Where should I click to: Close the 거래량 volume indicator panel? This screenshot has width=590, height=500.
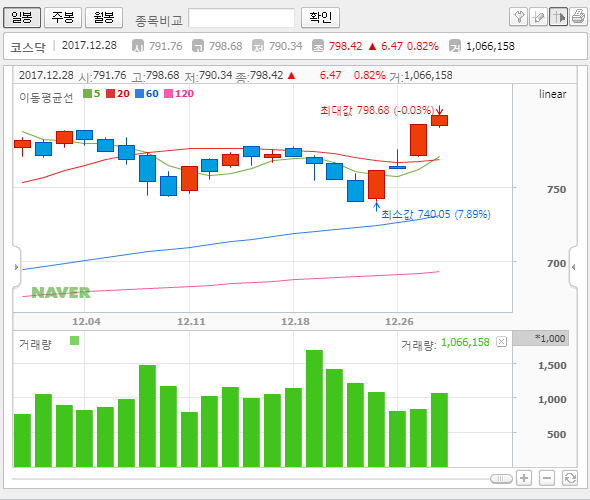(502, 342)
